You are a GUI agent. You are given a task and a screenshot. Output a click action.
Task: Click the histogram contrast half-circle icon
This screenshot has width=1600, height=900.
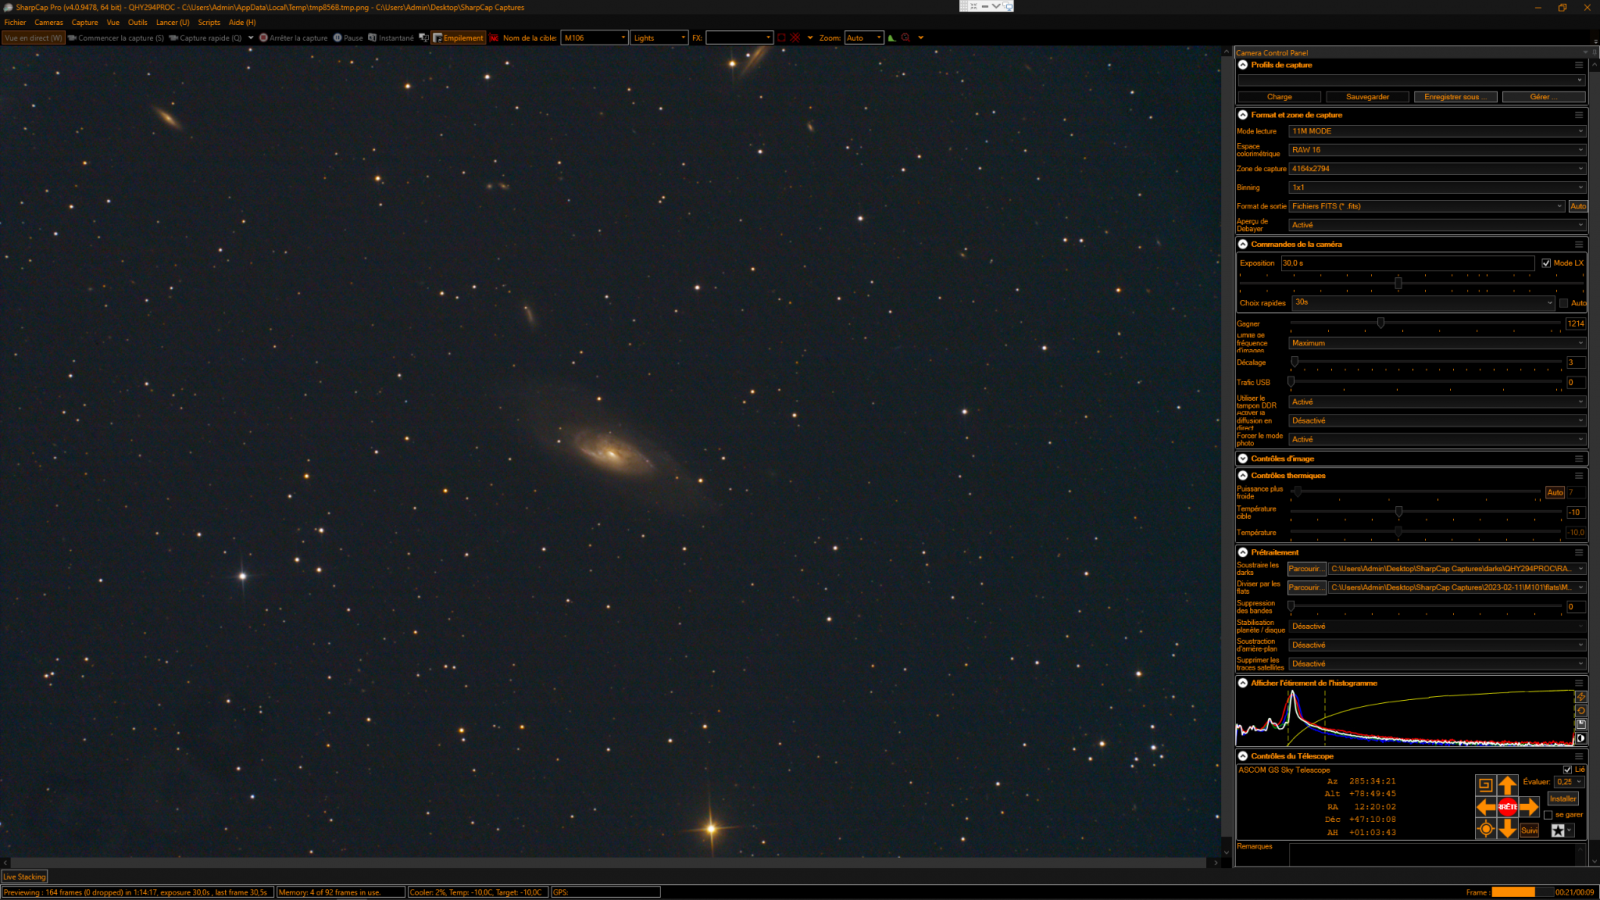(1581, 738)
